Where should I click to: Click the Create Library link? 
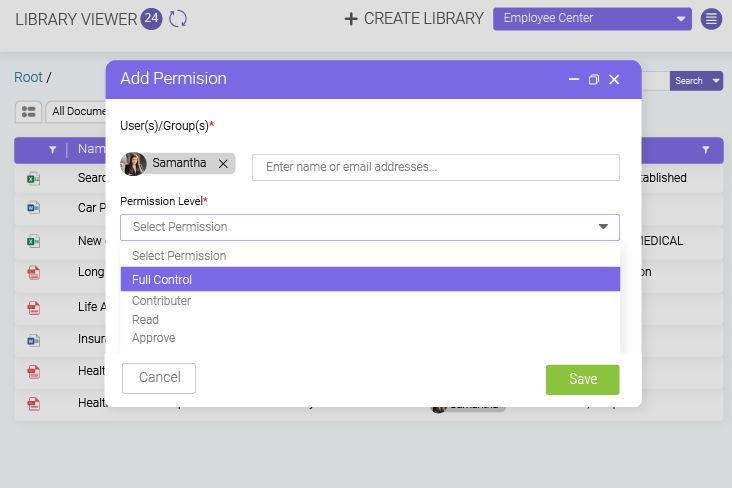click(423, 19)
